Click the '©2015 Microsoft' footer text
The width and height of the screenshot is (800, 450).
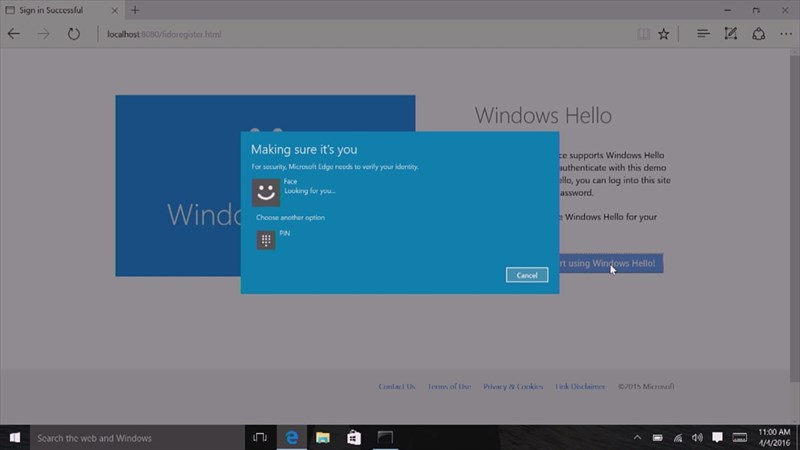646,386
